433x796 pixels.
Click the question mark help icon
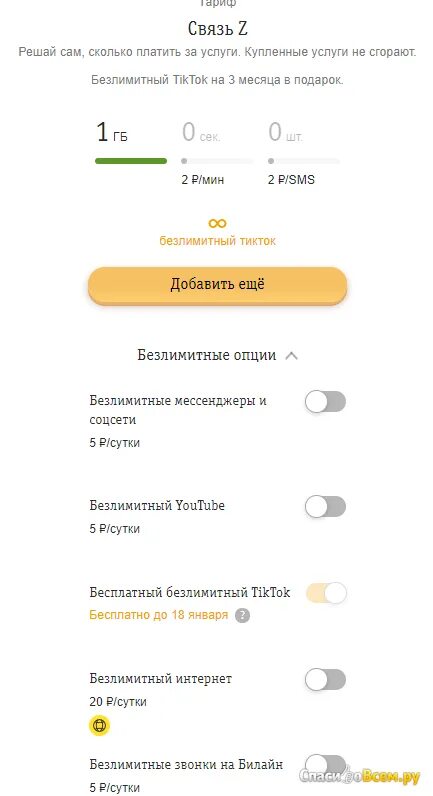pyautogui.click(x=243, y=616)
